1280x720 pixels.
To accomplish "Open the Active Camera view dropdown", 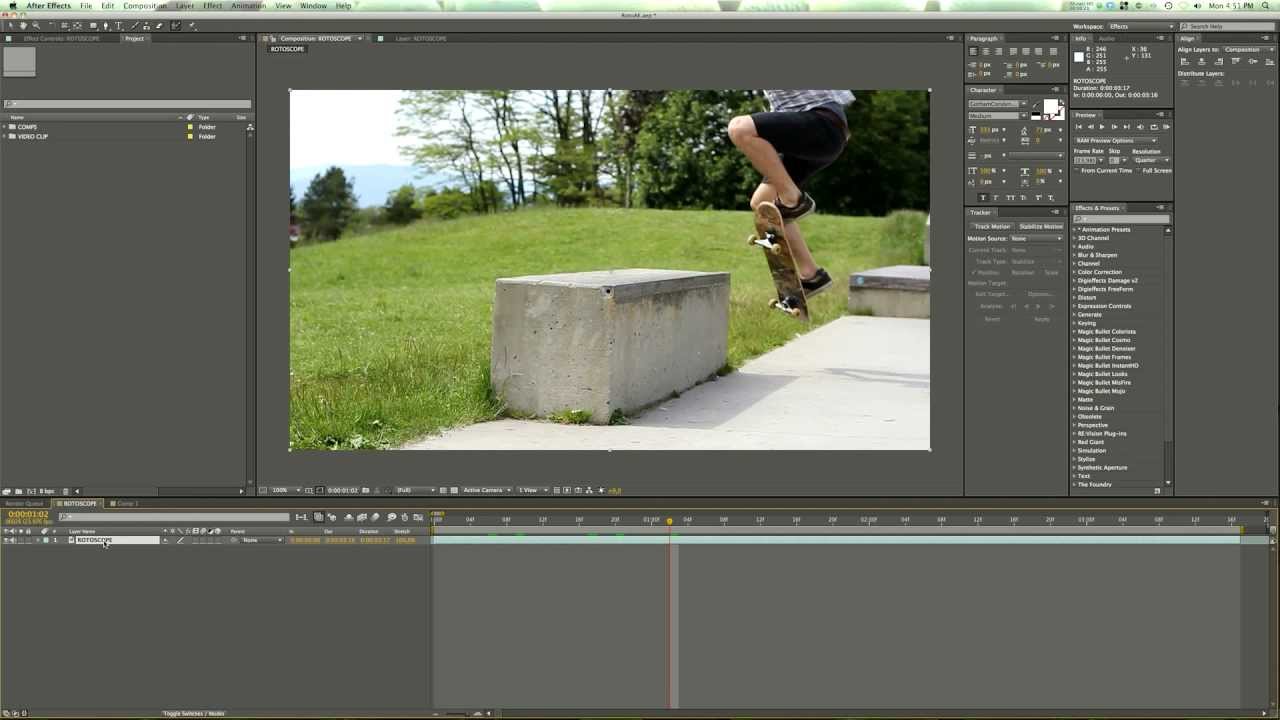I will click(x=487, y=490).
